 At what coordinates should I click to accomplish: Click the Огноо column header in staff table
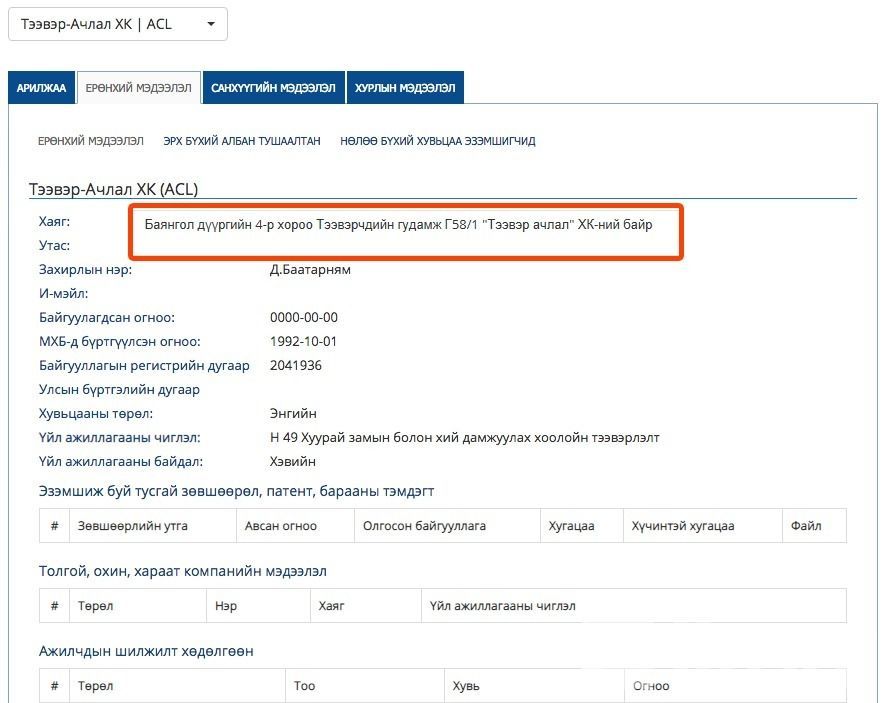(x=651, y=686)
